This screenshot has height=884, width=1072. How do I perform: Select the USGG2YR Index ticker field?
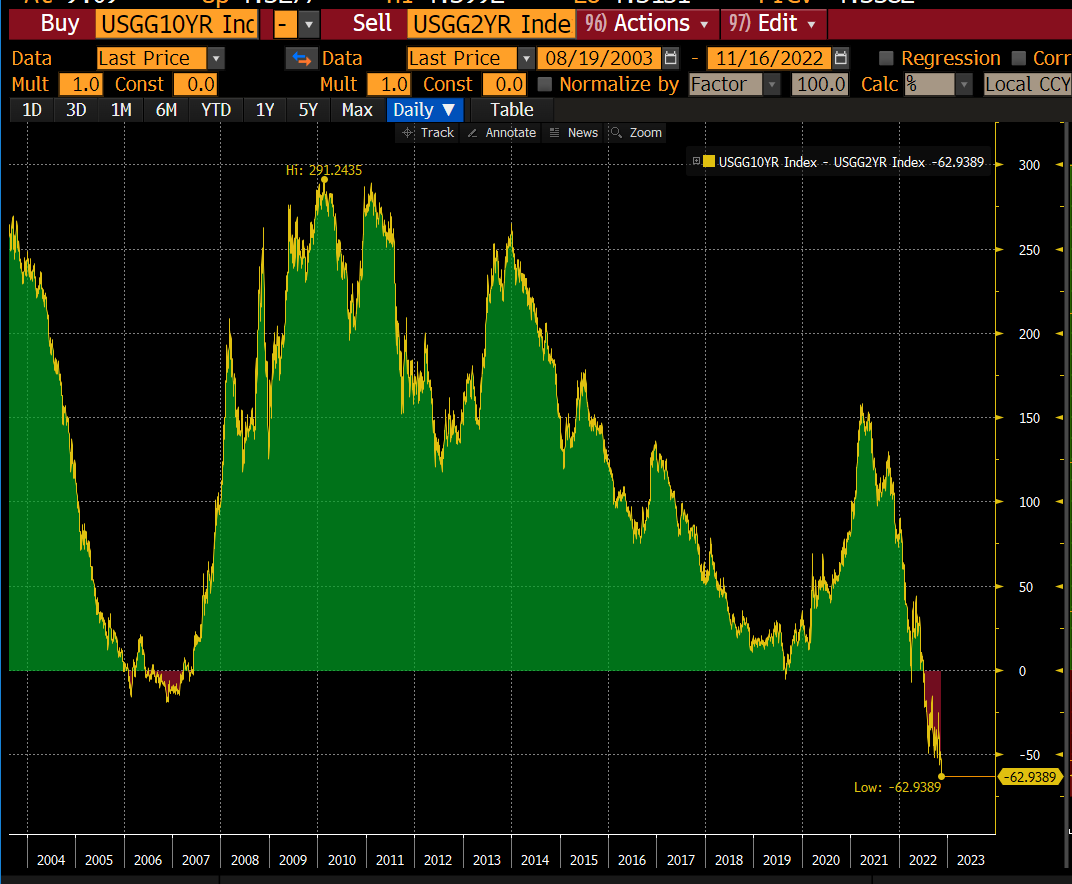(x=490, y=23)
